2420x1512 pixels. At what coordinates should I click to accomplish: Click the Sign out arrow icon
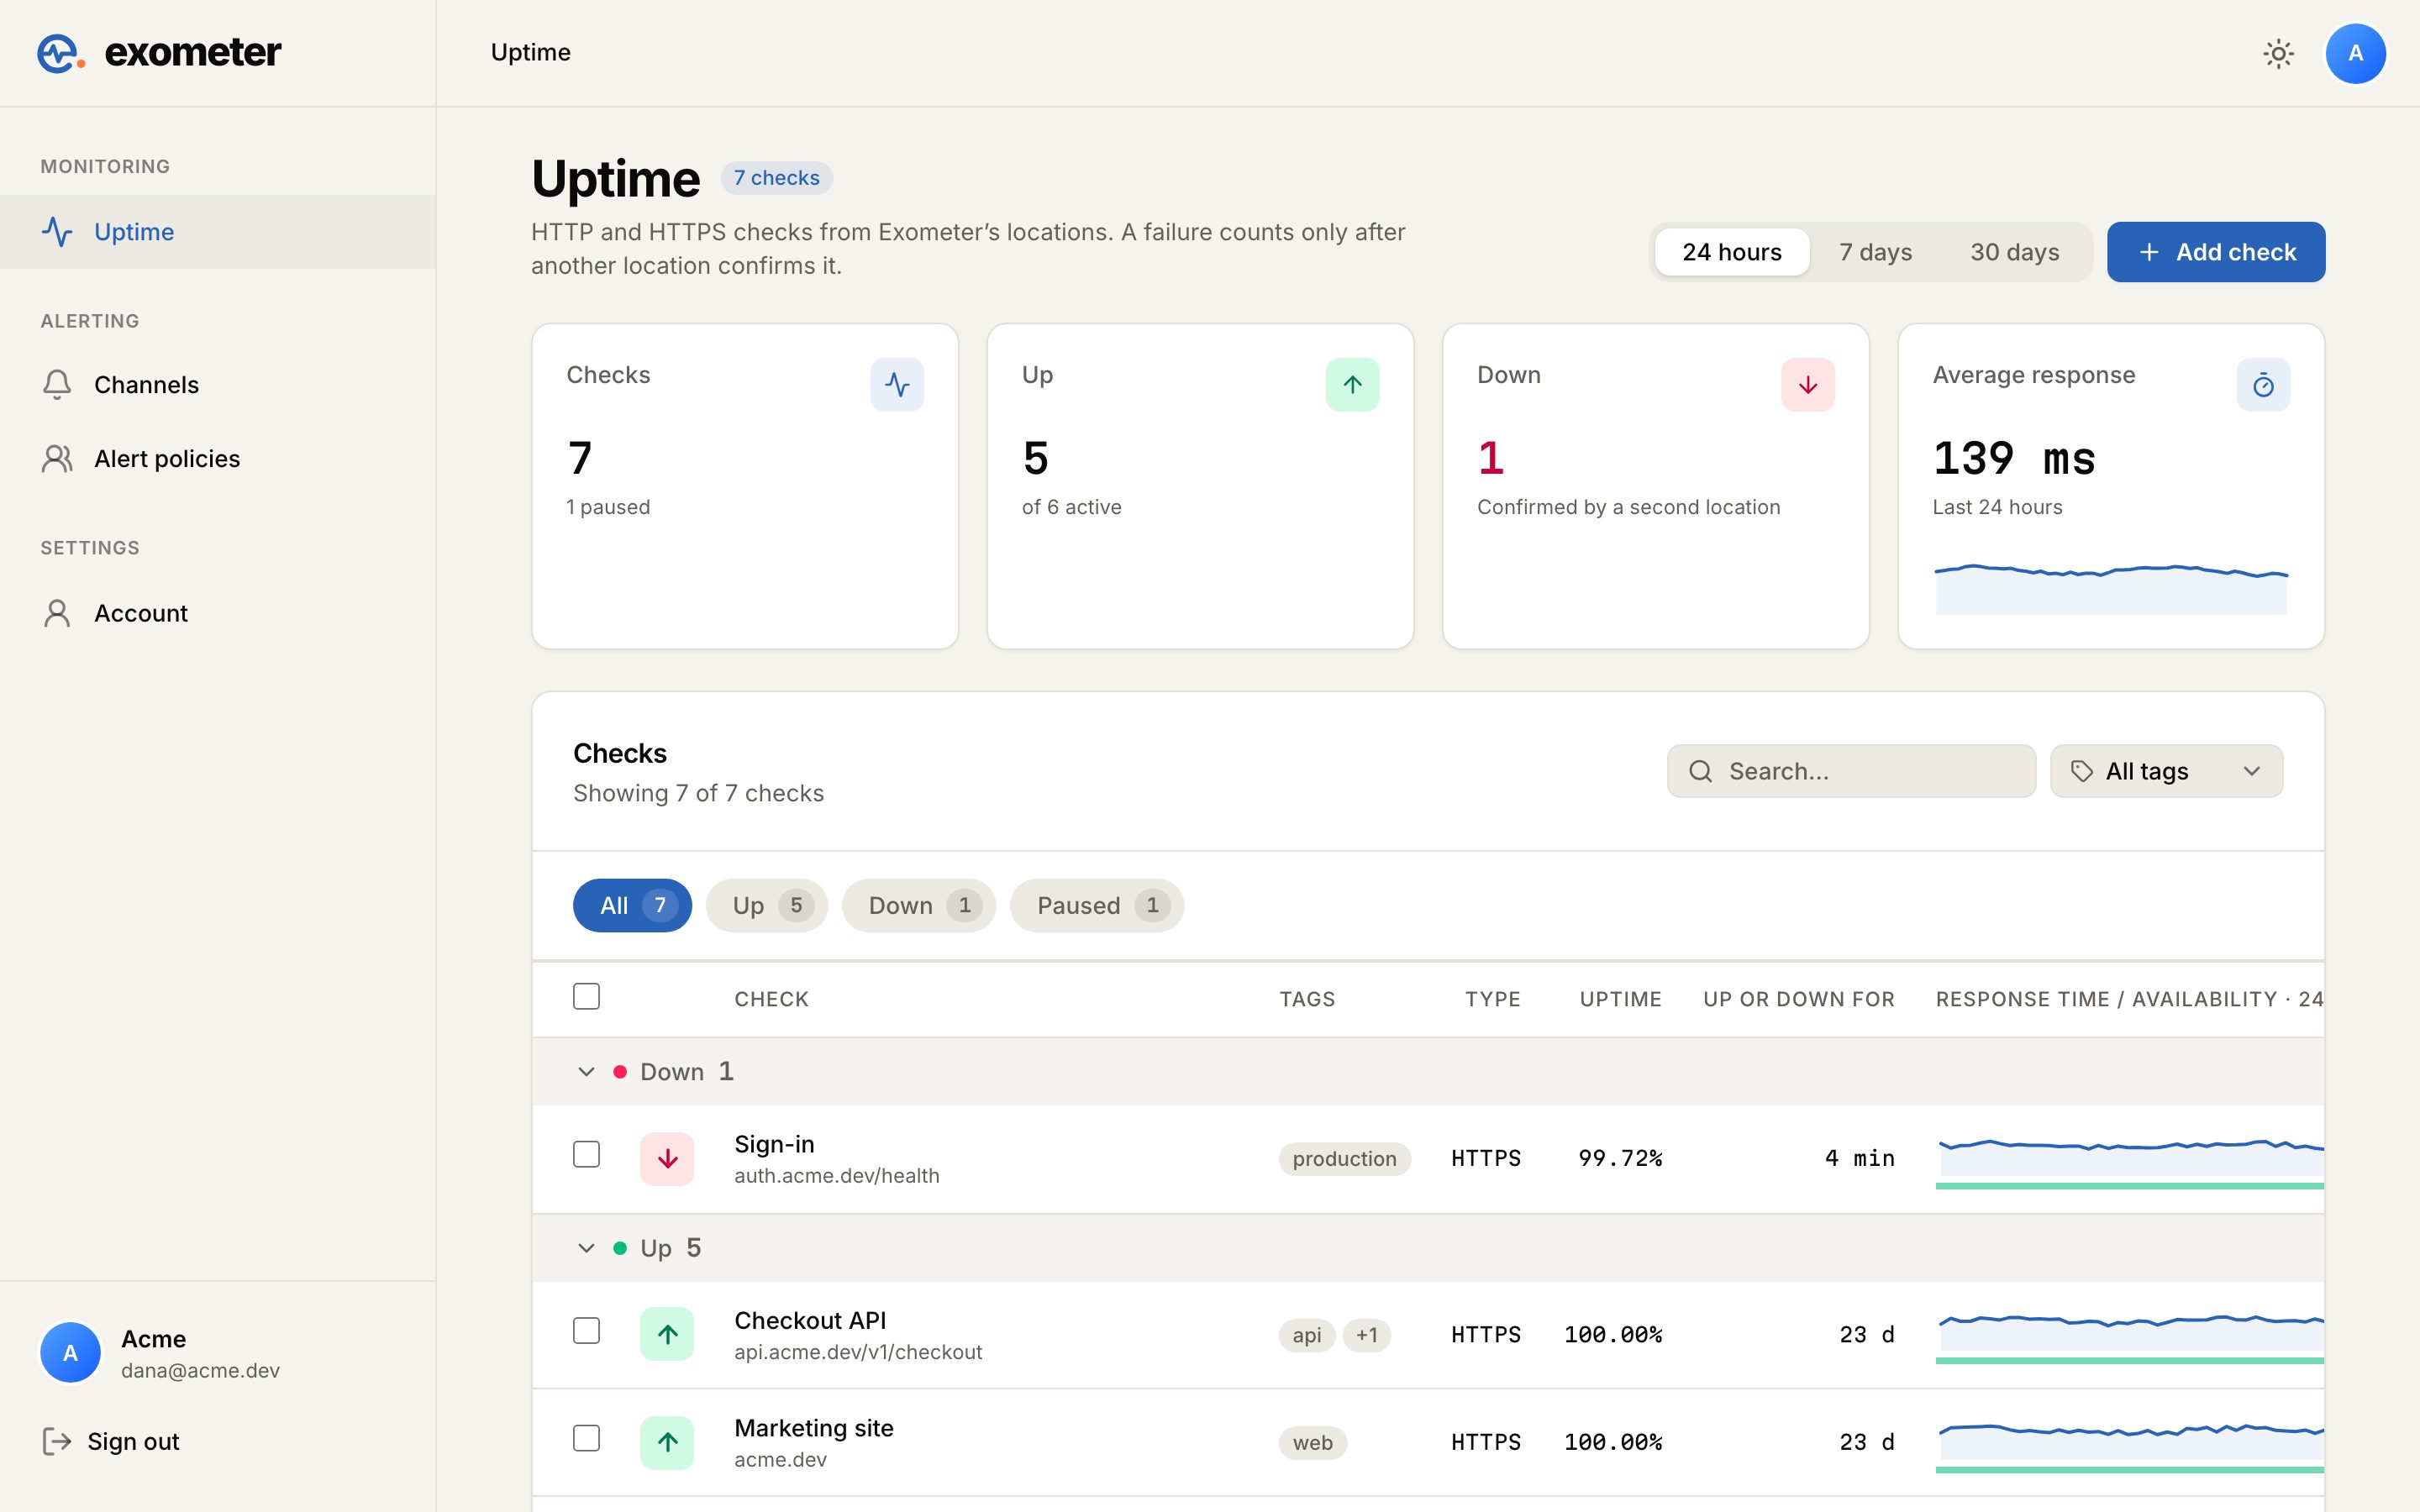(x=57, y=1441)
